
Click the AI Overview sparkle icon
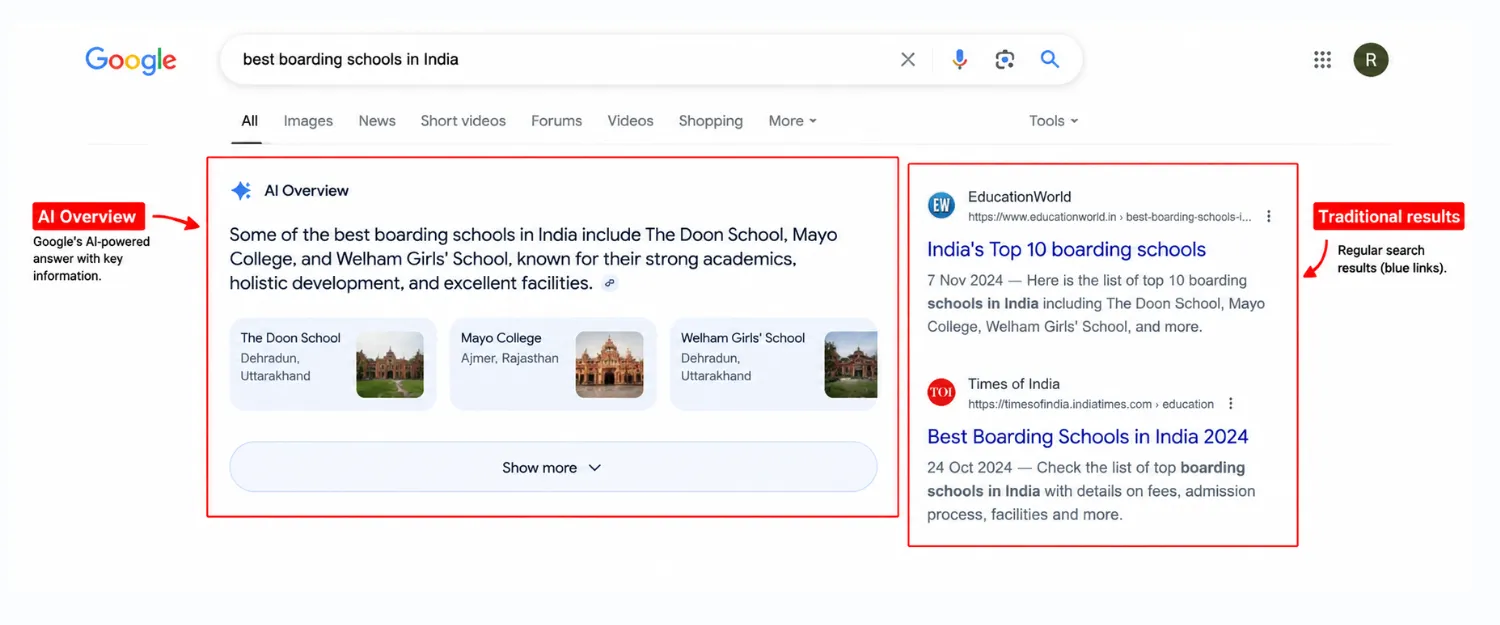coord(241,191)
